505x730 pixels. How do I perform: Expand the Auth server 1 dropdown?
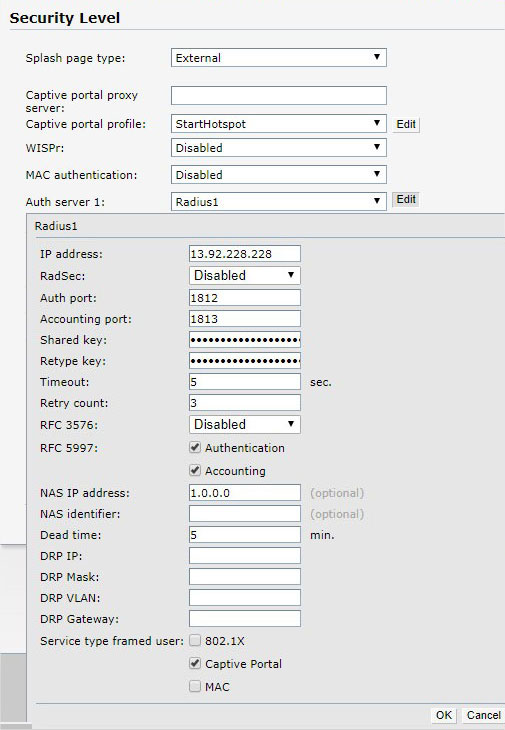coord(278,202)
